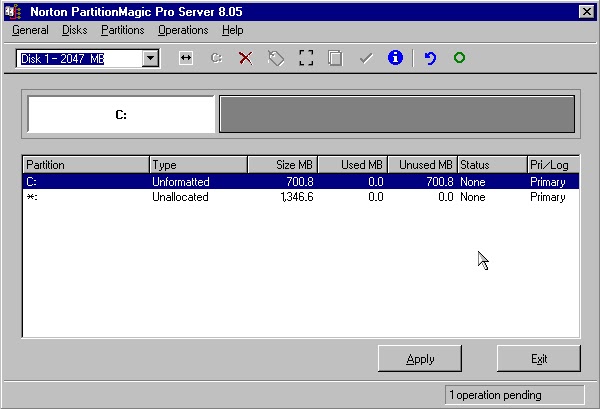Screen dimensions: 600x409
Task: Click the 1,346.6 size value
Action: click(297, 197)
